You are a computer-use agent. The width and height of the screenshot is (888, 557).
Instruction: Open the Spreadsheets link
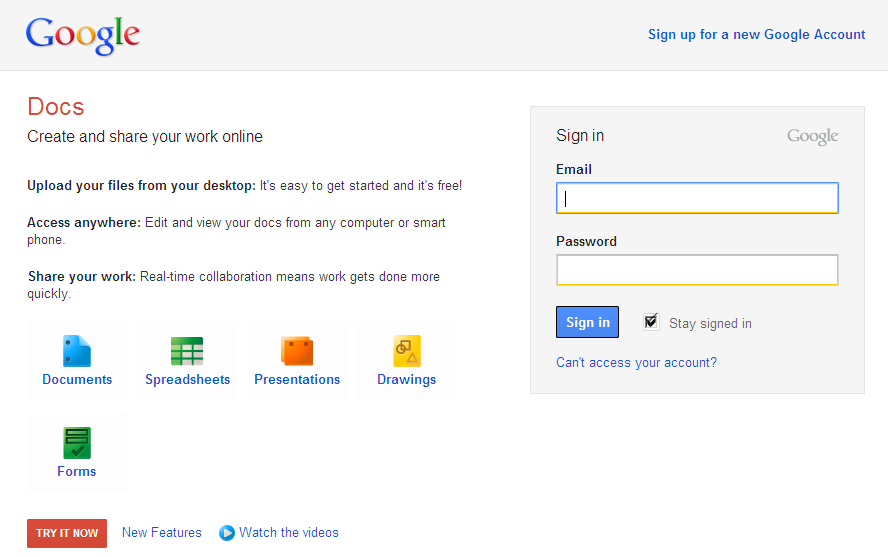pos(187,379)
